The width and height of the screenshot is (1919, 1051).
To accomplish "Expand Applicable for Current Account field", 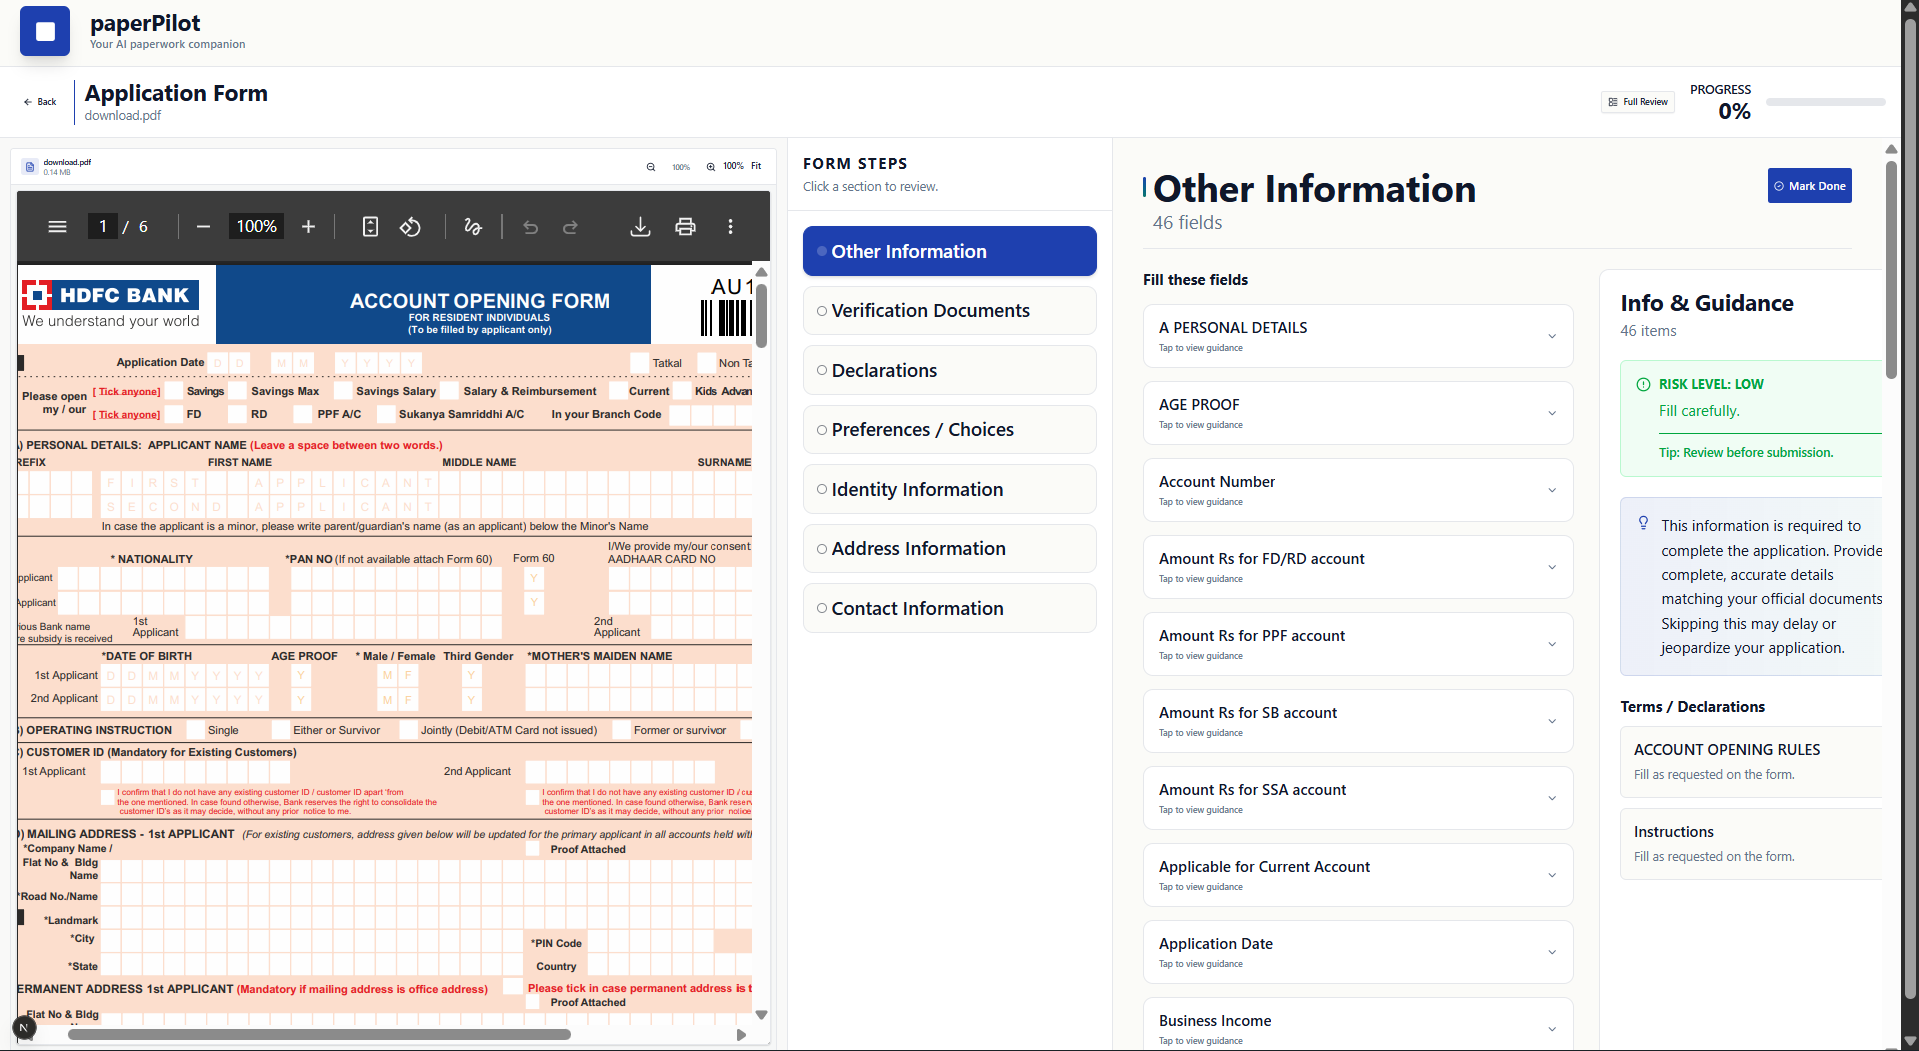I will pos(1358,875).
